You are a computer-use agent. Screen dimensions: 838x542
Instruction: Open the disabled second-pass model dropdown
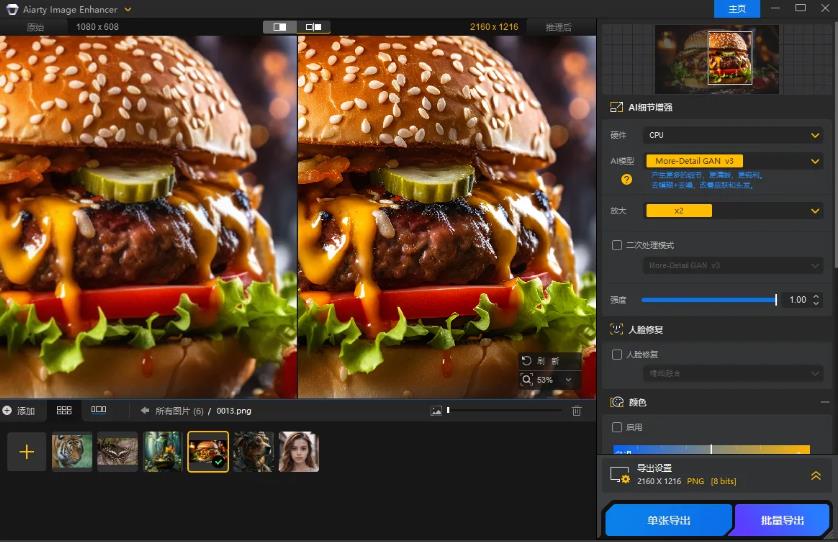point(733,265)
